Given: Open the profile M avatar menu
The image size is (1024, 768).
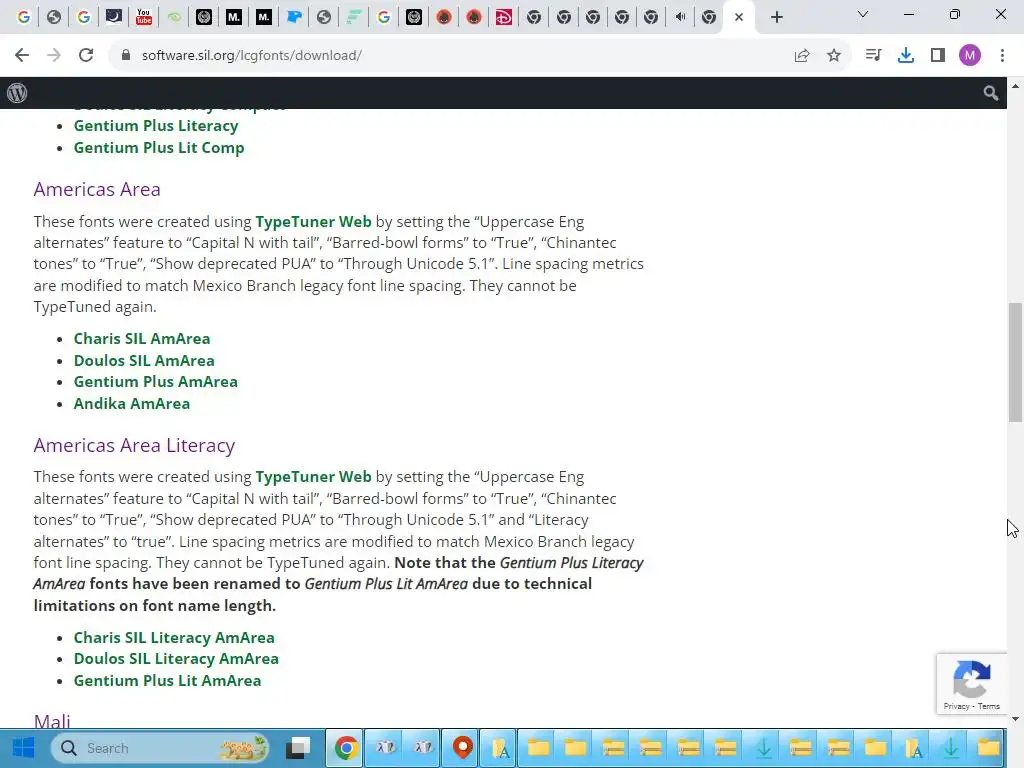Looking at the screenshot, I should click(970, 56).
